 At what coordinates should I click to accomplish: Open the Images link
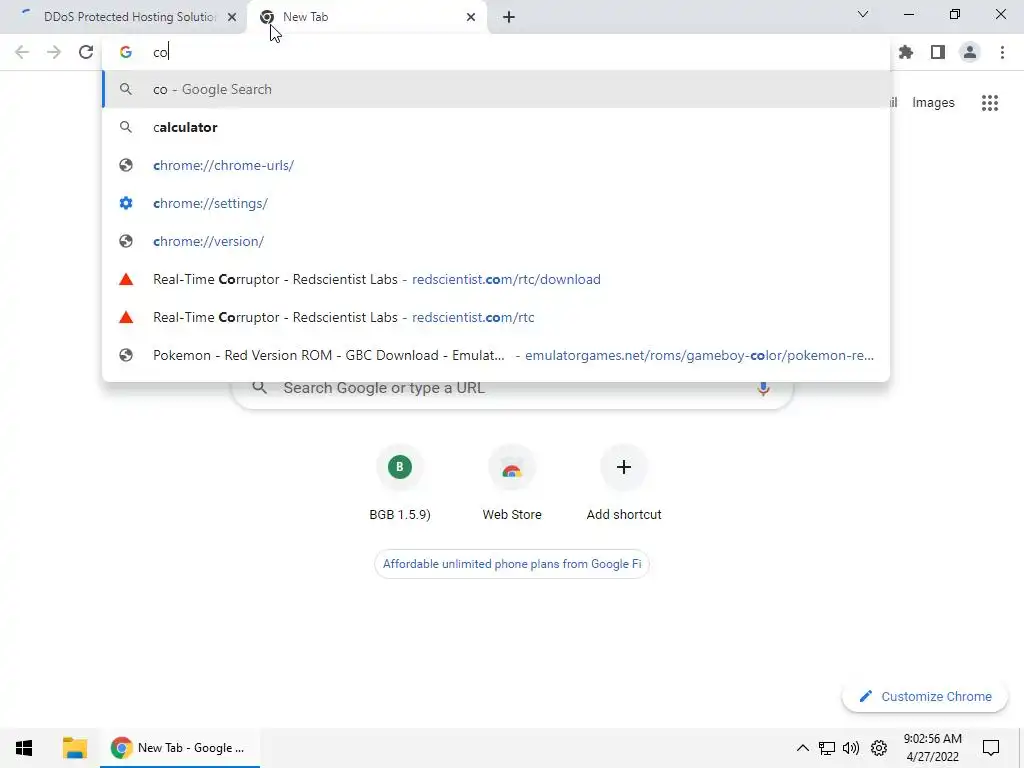pyautogui.click(x=933, y=103)
